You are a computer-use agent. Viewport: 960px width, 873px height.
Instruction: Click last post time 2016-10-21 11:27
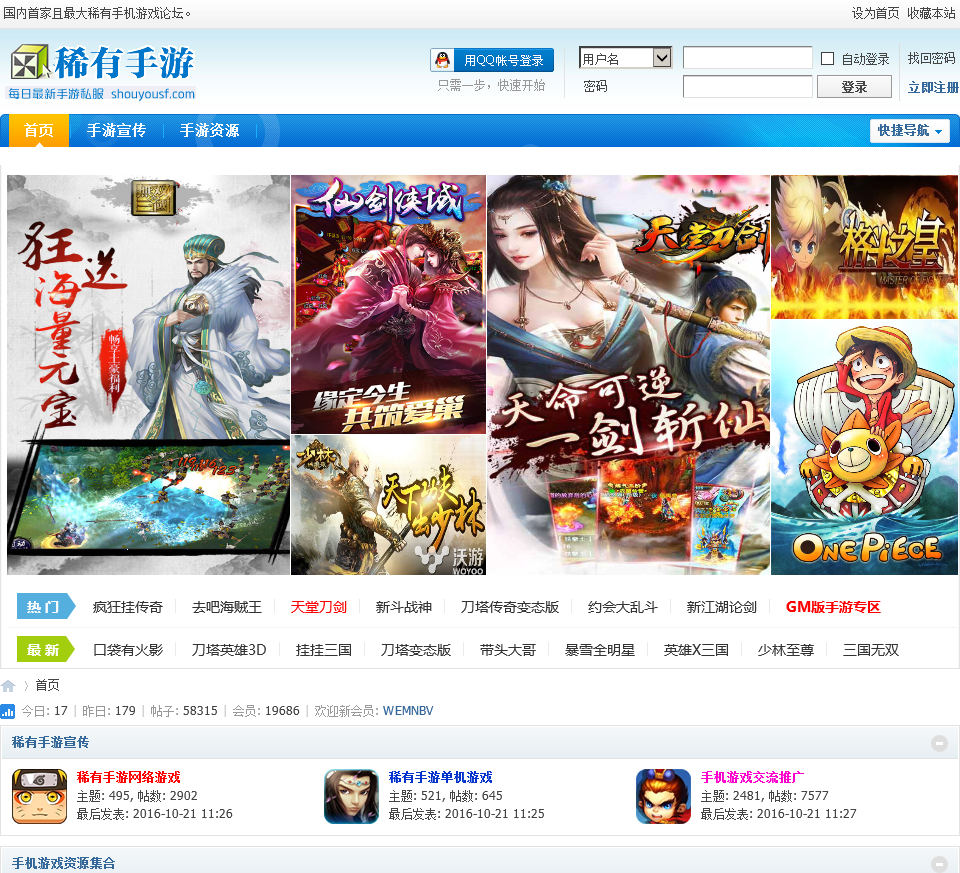click(807, 814)
